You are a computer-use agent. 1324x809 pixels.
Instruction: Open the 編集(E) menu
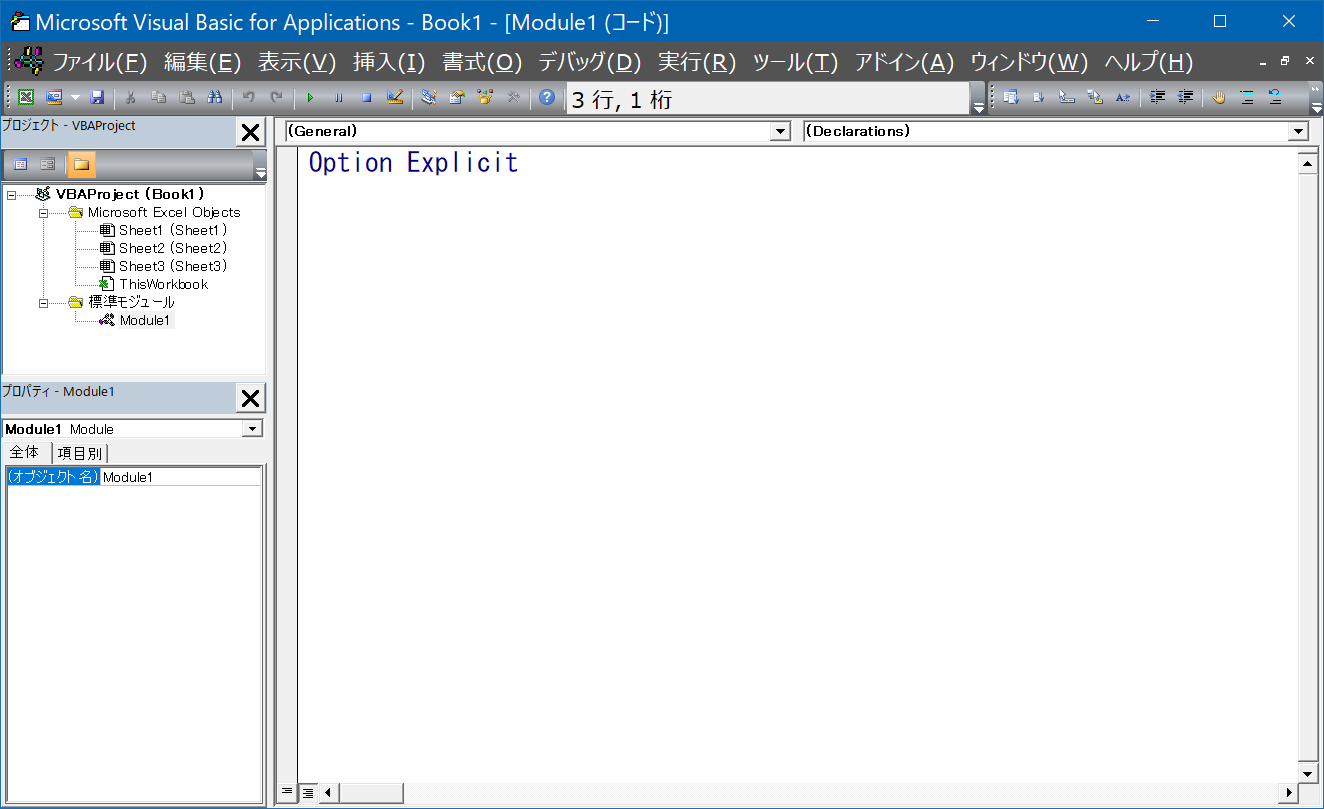point(202,62)
